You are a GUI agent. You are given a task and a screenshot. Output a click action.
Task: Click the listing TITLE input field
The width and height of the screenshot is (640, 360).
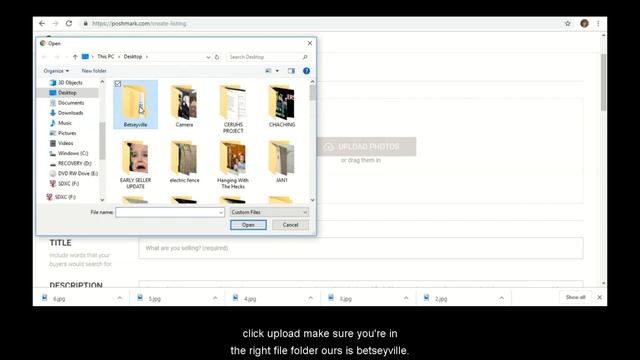pos(361,248)
